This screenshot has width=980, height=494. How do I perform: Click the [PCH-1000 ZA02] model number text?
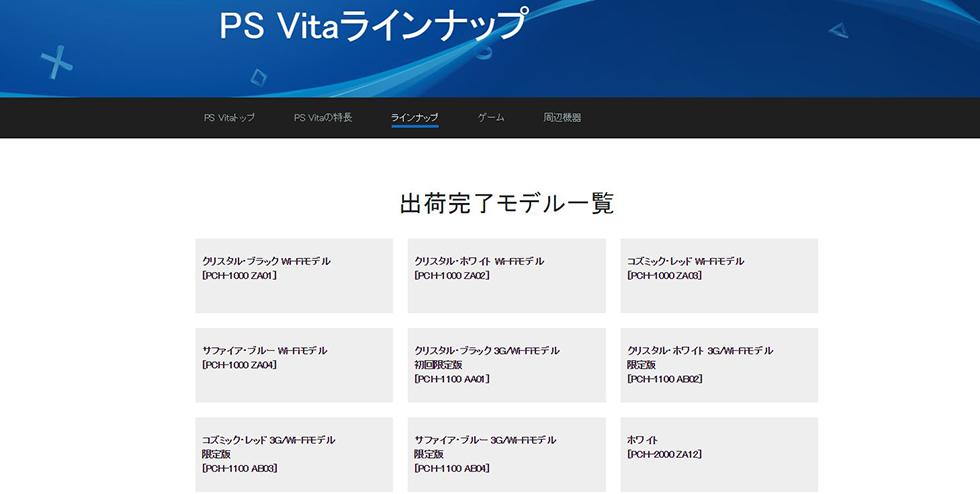coord(452,275)
